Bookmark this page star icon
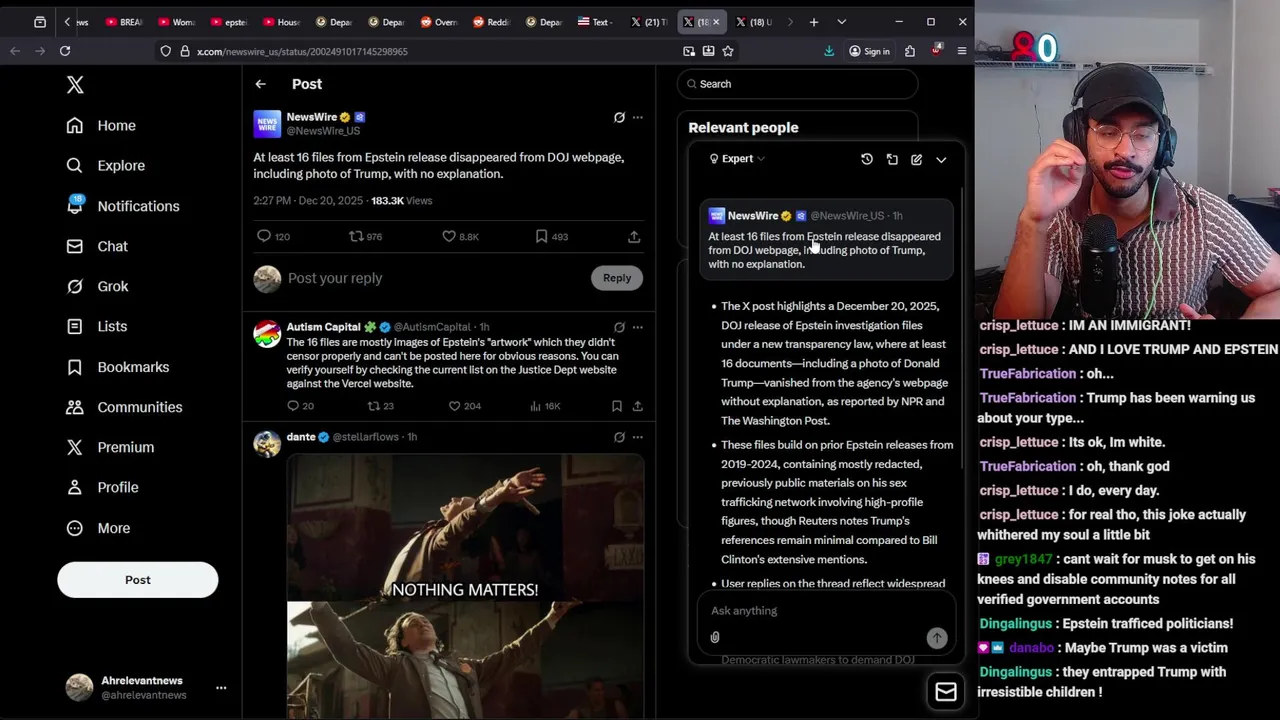This screenshot has height=720, width=1280. point(728,51)
